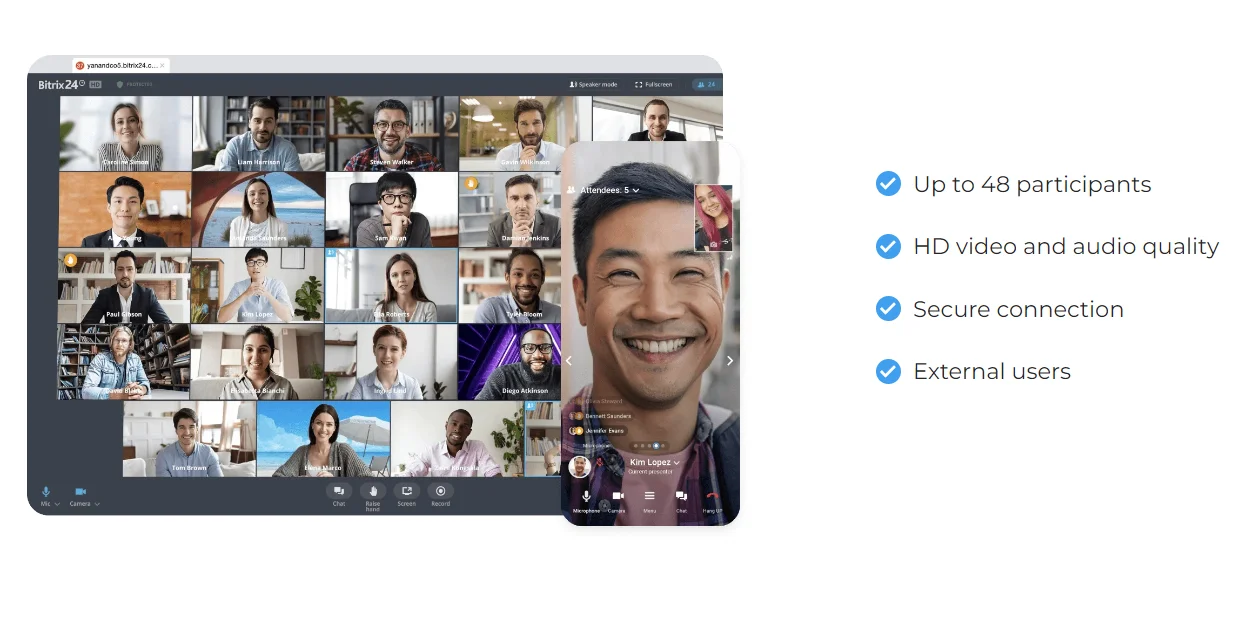1252x617 pixels.
Task: Mute the Microphone in the mobile call
Action: click(x=586, y=497)
